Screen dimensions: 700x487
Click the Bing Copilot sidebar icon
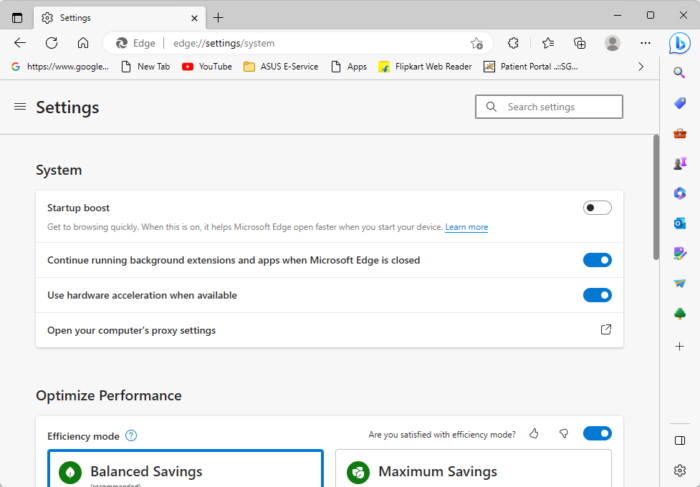[680, 43]
